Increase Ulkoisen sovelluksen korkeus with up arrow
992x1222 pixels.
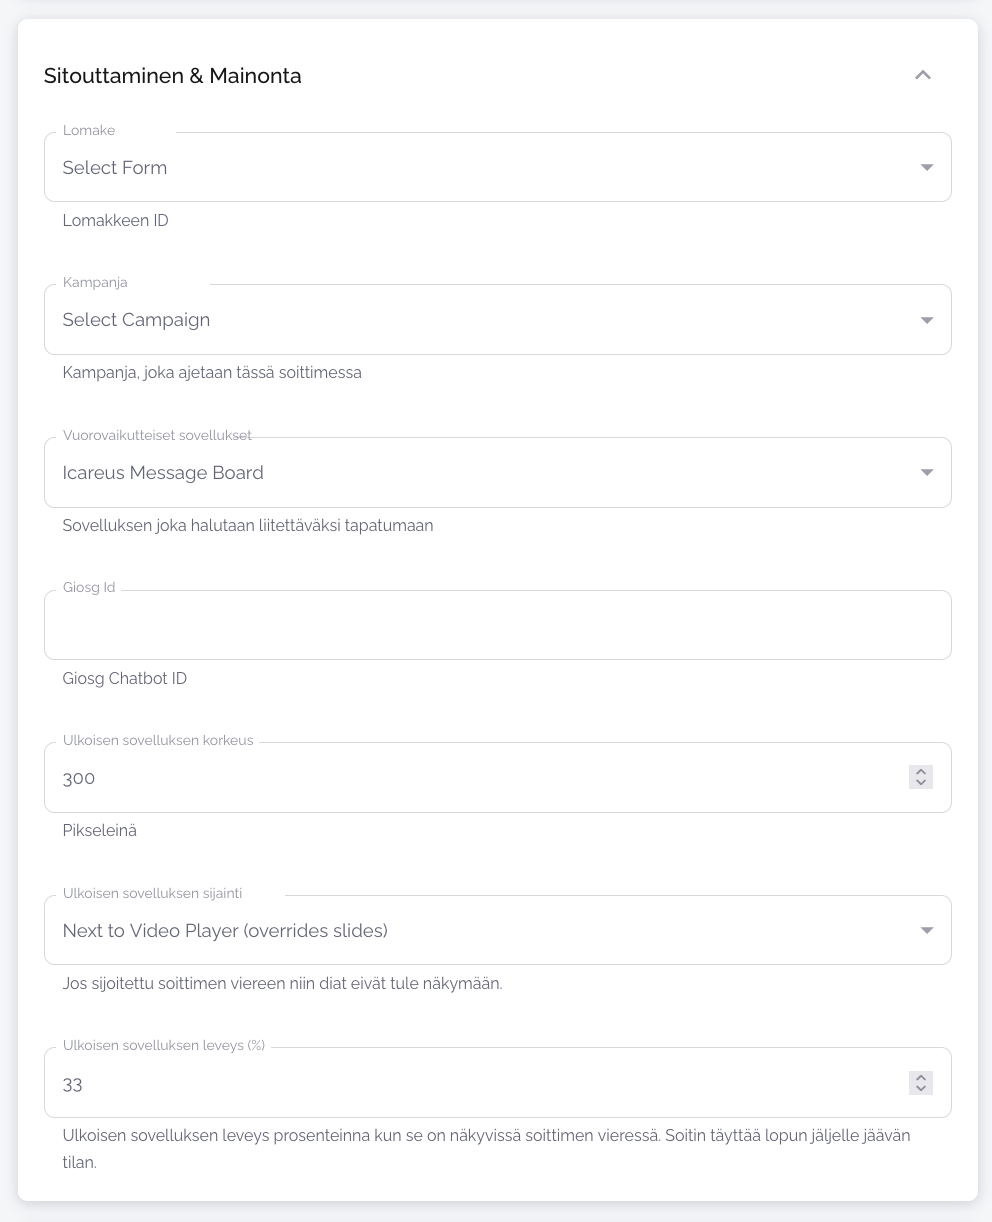(921, 772)
